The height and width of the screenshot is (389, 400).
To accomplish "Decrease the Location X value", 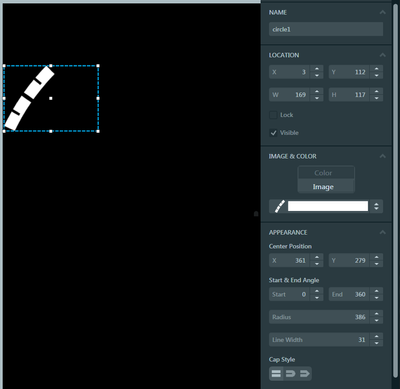I will click(316, 75).
